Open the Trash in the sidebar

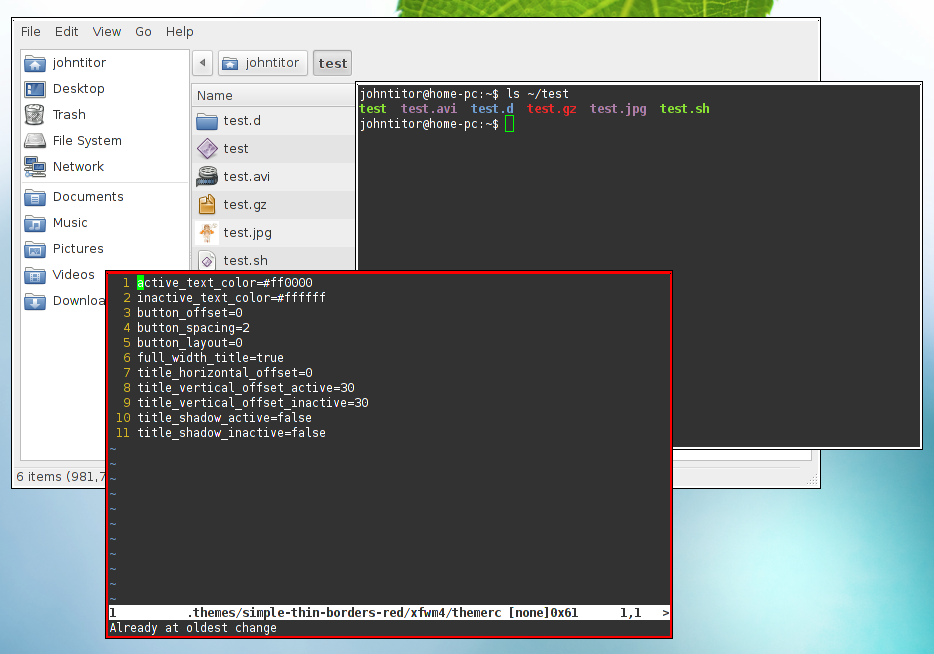click(x=70, y=114)
